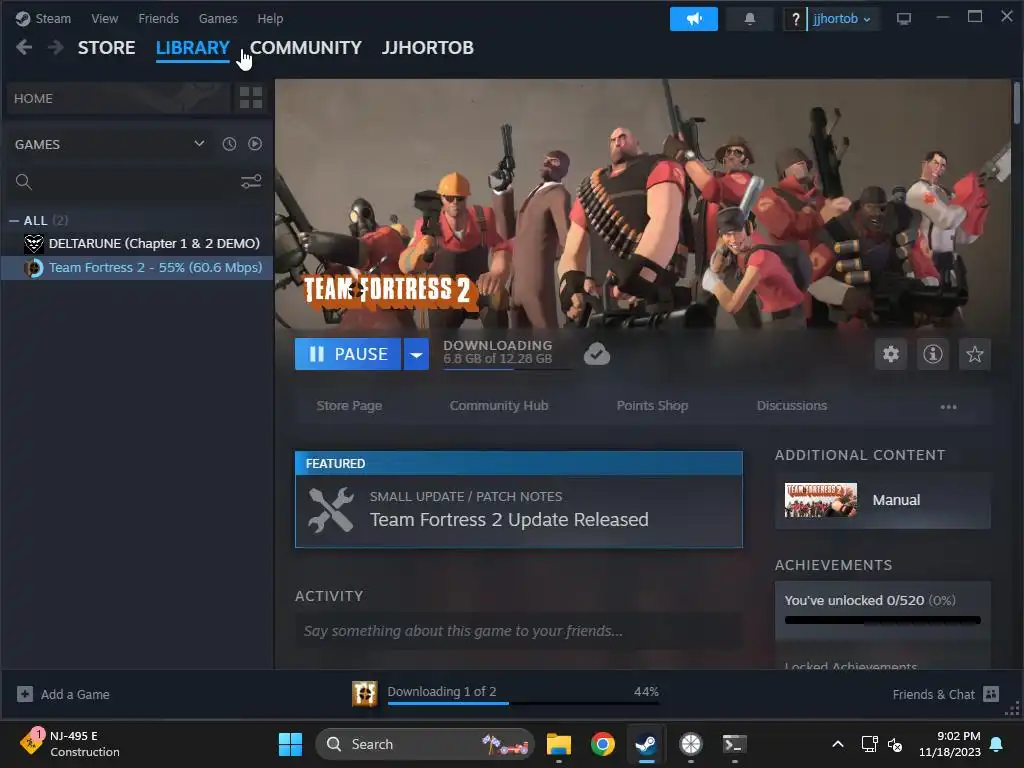Open the Manual additional content

tap(882, 500)
